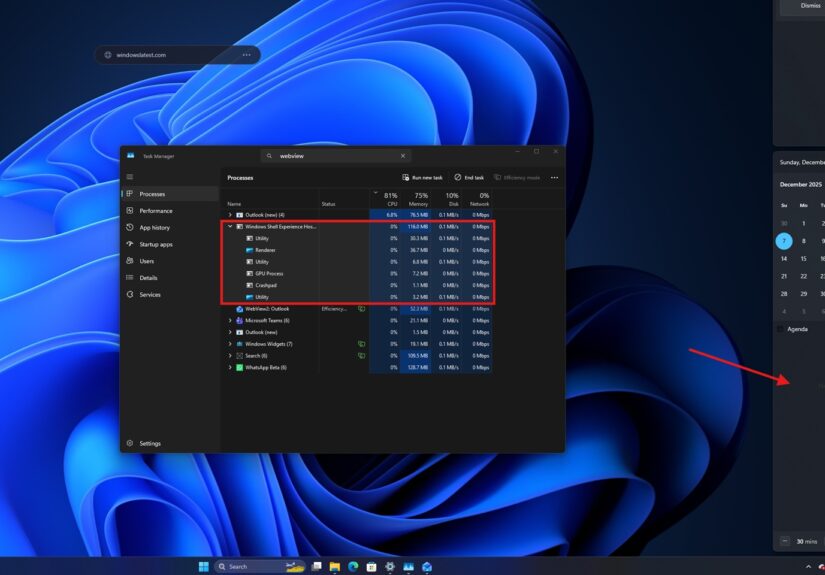825x575 pixels.
Task: Sort processes by the Network column
Action: tap(477, 199)
